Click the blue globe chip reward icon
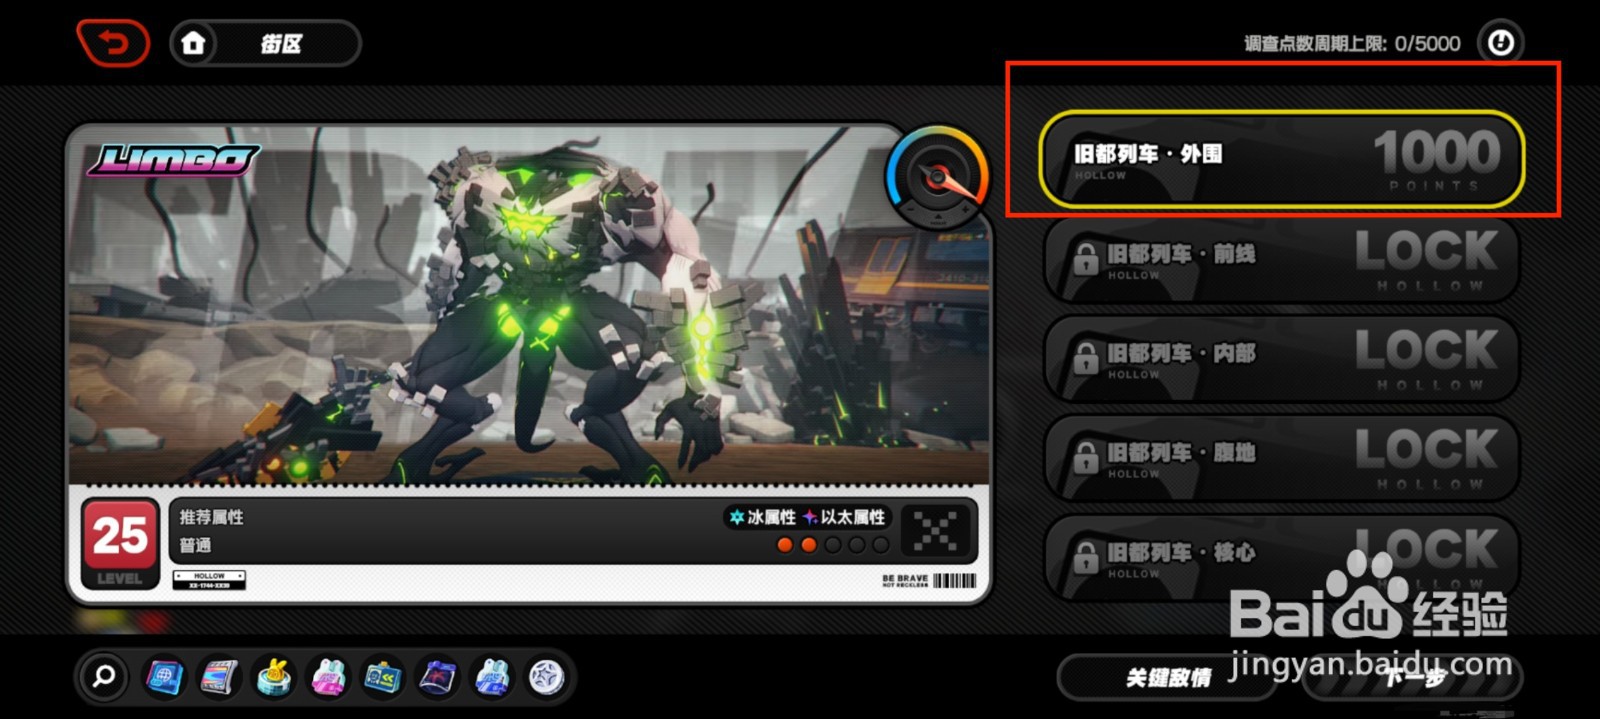This screenshot has height=719, width=1600. tap(164, 677)
